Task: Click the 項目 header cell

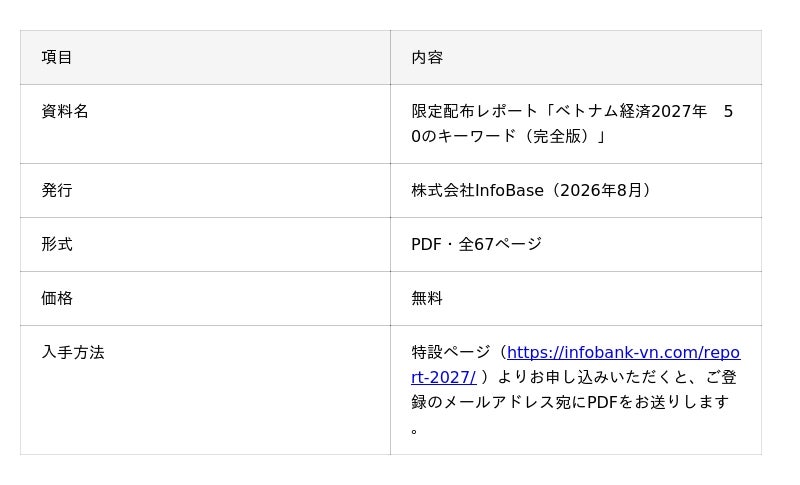Action: point(205,58)
